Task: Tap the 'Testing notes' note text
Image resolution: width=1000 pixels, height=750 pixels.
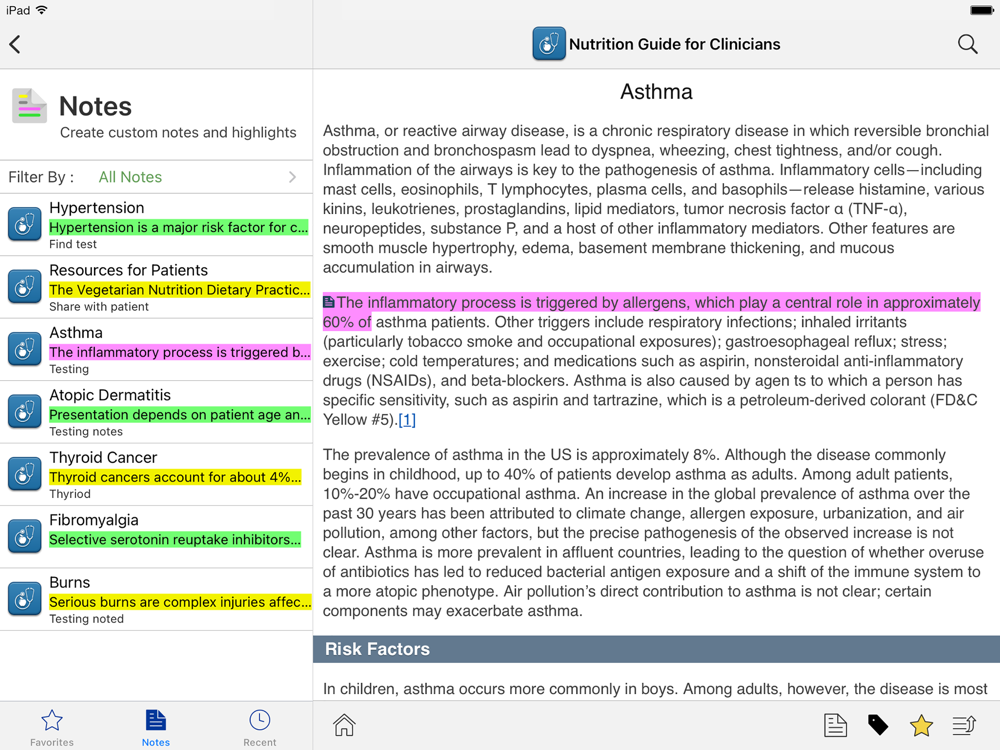Action: click(86, 432)
